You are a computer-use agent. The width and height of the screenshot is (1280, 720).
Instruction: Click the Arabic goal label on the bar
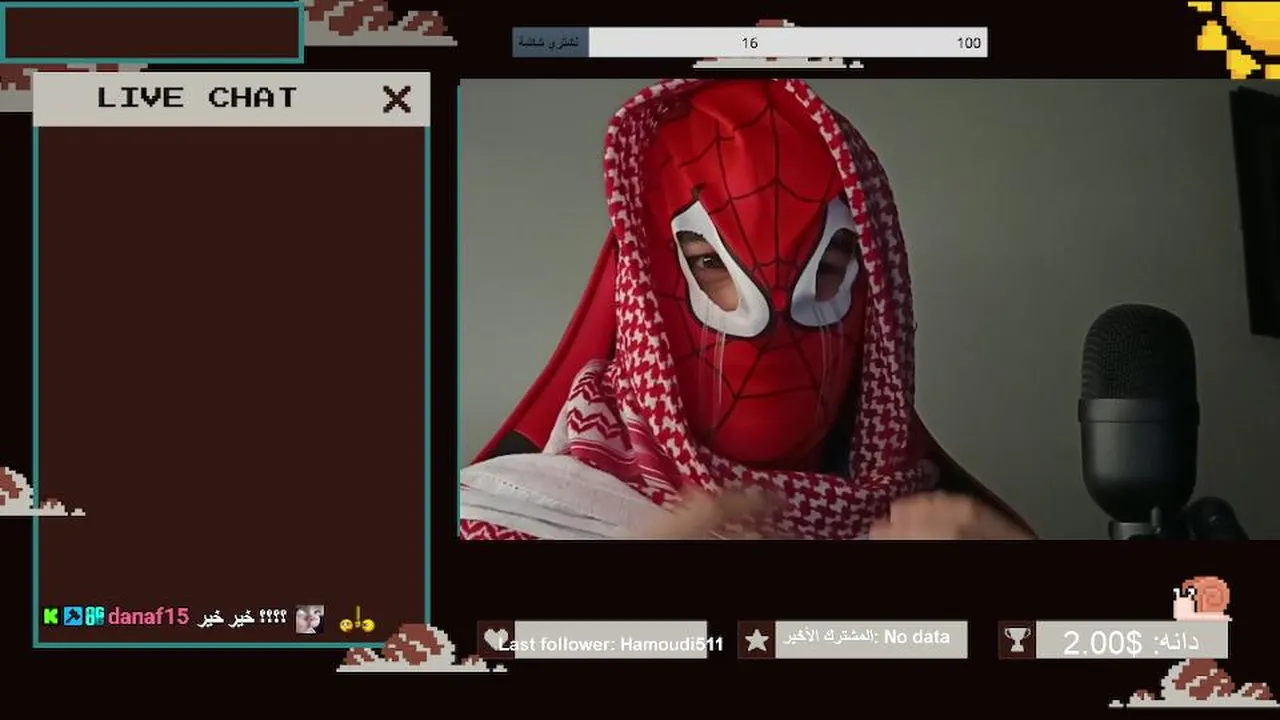pos(550,42)
